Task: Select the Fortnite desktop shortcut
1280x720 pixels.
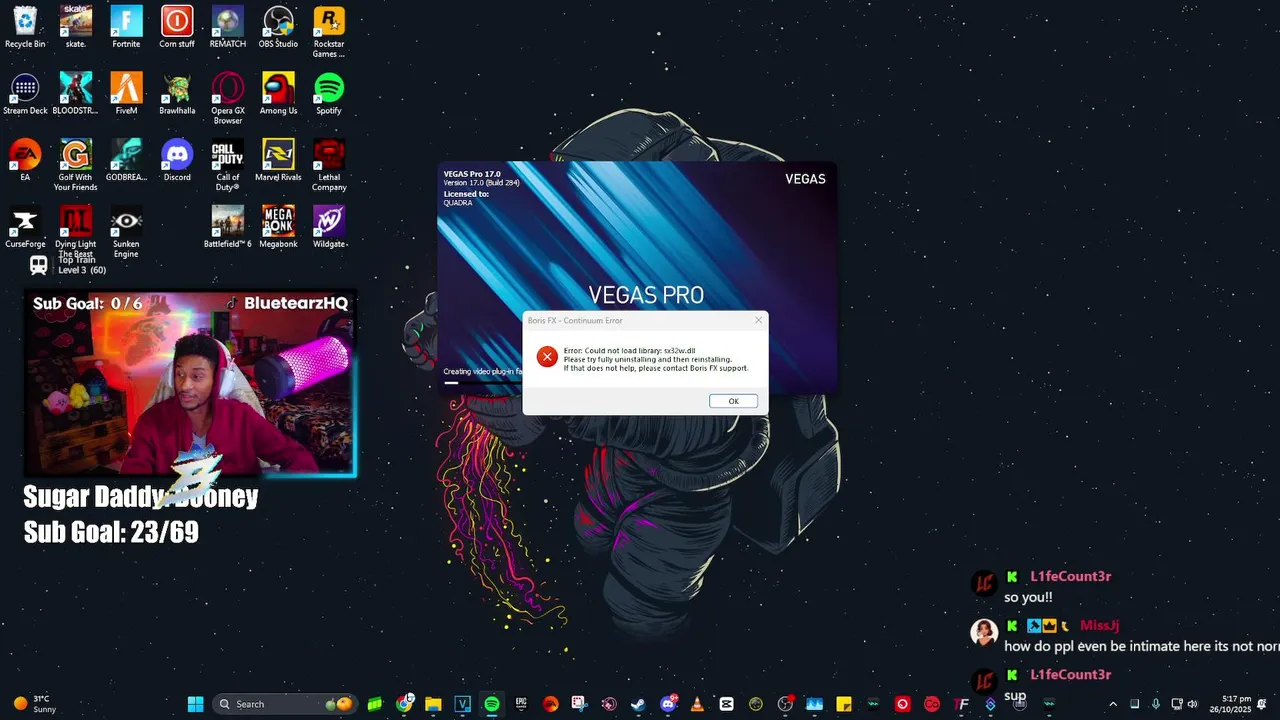Action: point(126,27)
